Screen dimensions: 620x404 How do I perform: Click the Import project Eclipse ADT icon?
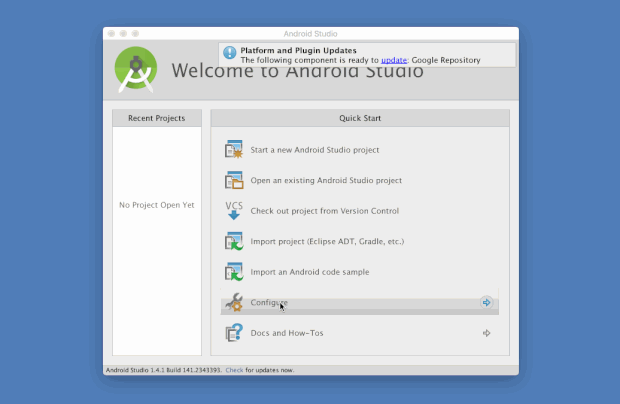pos(234,241)
